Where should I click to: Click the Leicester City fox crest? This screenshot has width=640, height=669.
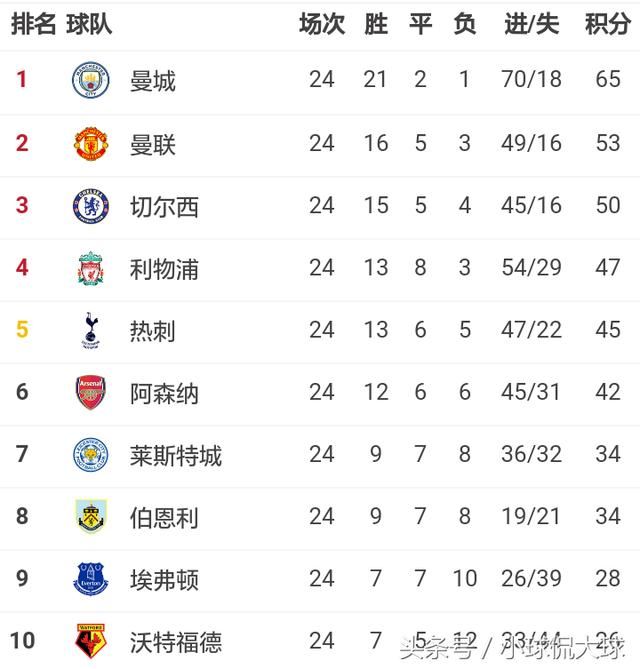point(91,455)
